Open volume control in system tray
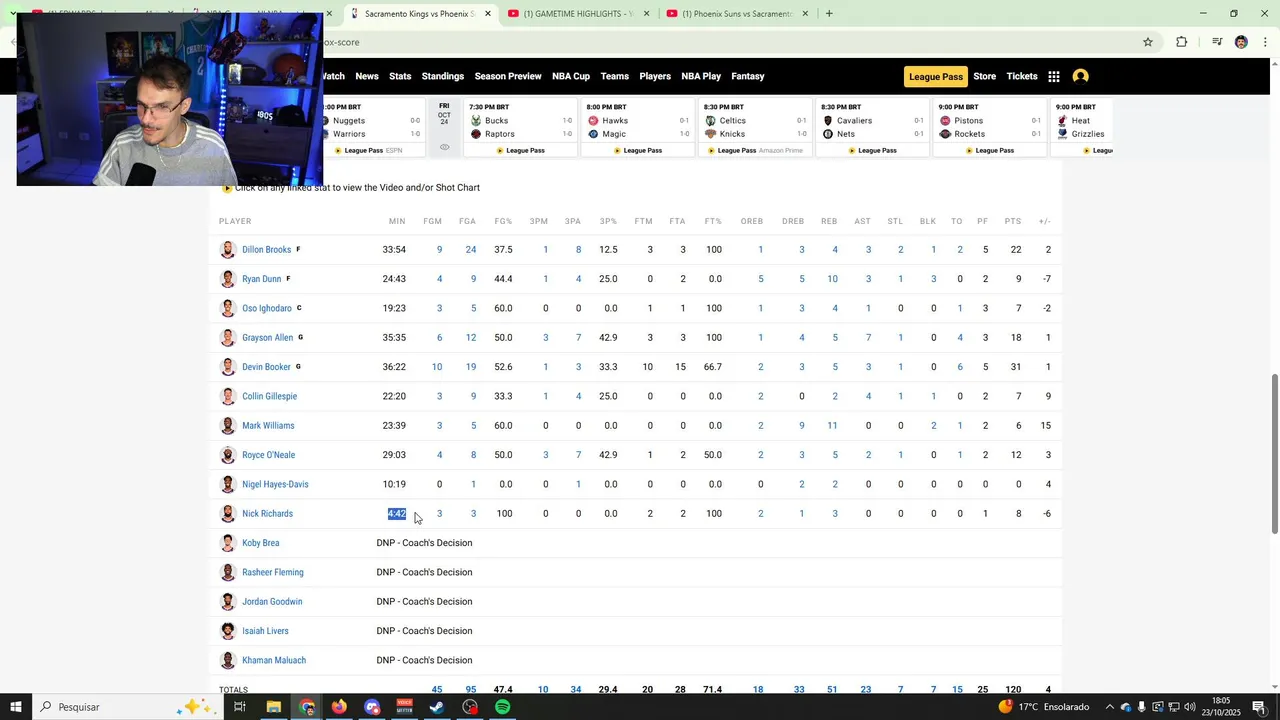 pyautogui.click(x=1190, y=707)
